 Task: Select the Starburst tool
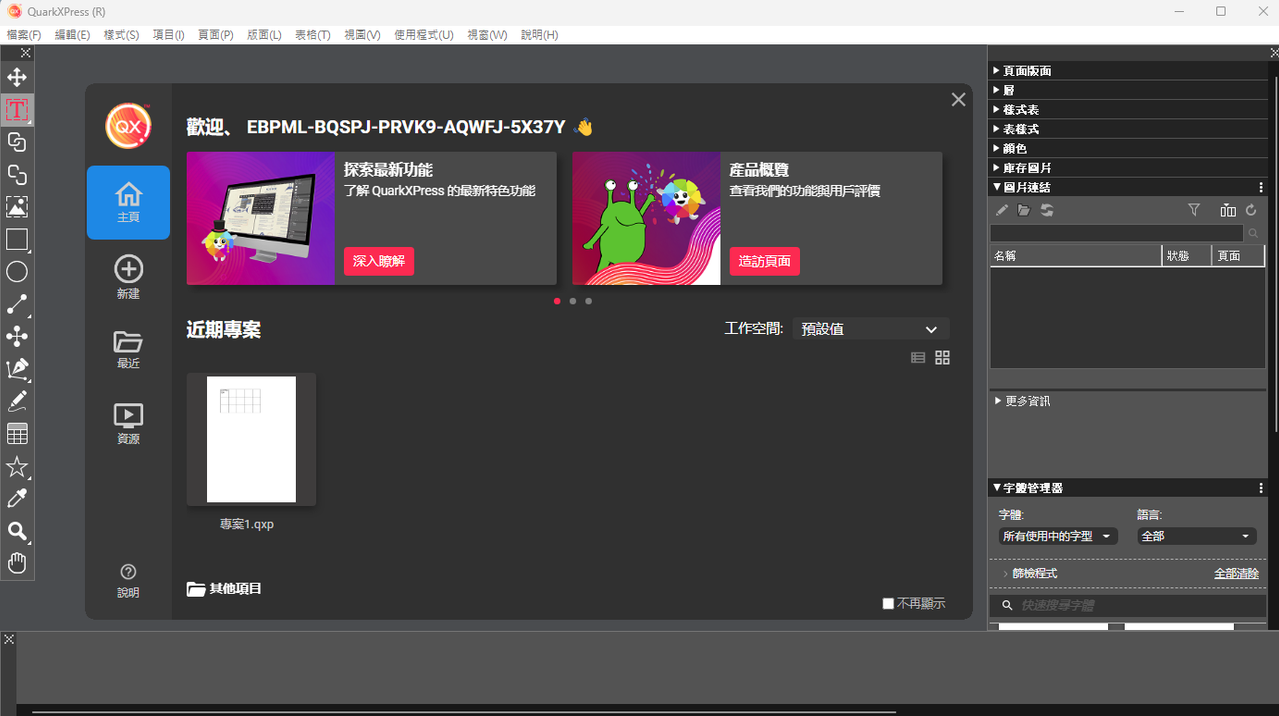tap(17, 467)
